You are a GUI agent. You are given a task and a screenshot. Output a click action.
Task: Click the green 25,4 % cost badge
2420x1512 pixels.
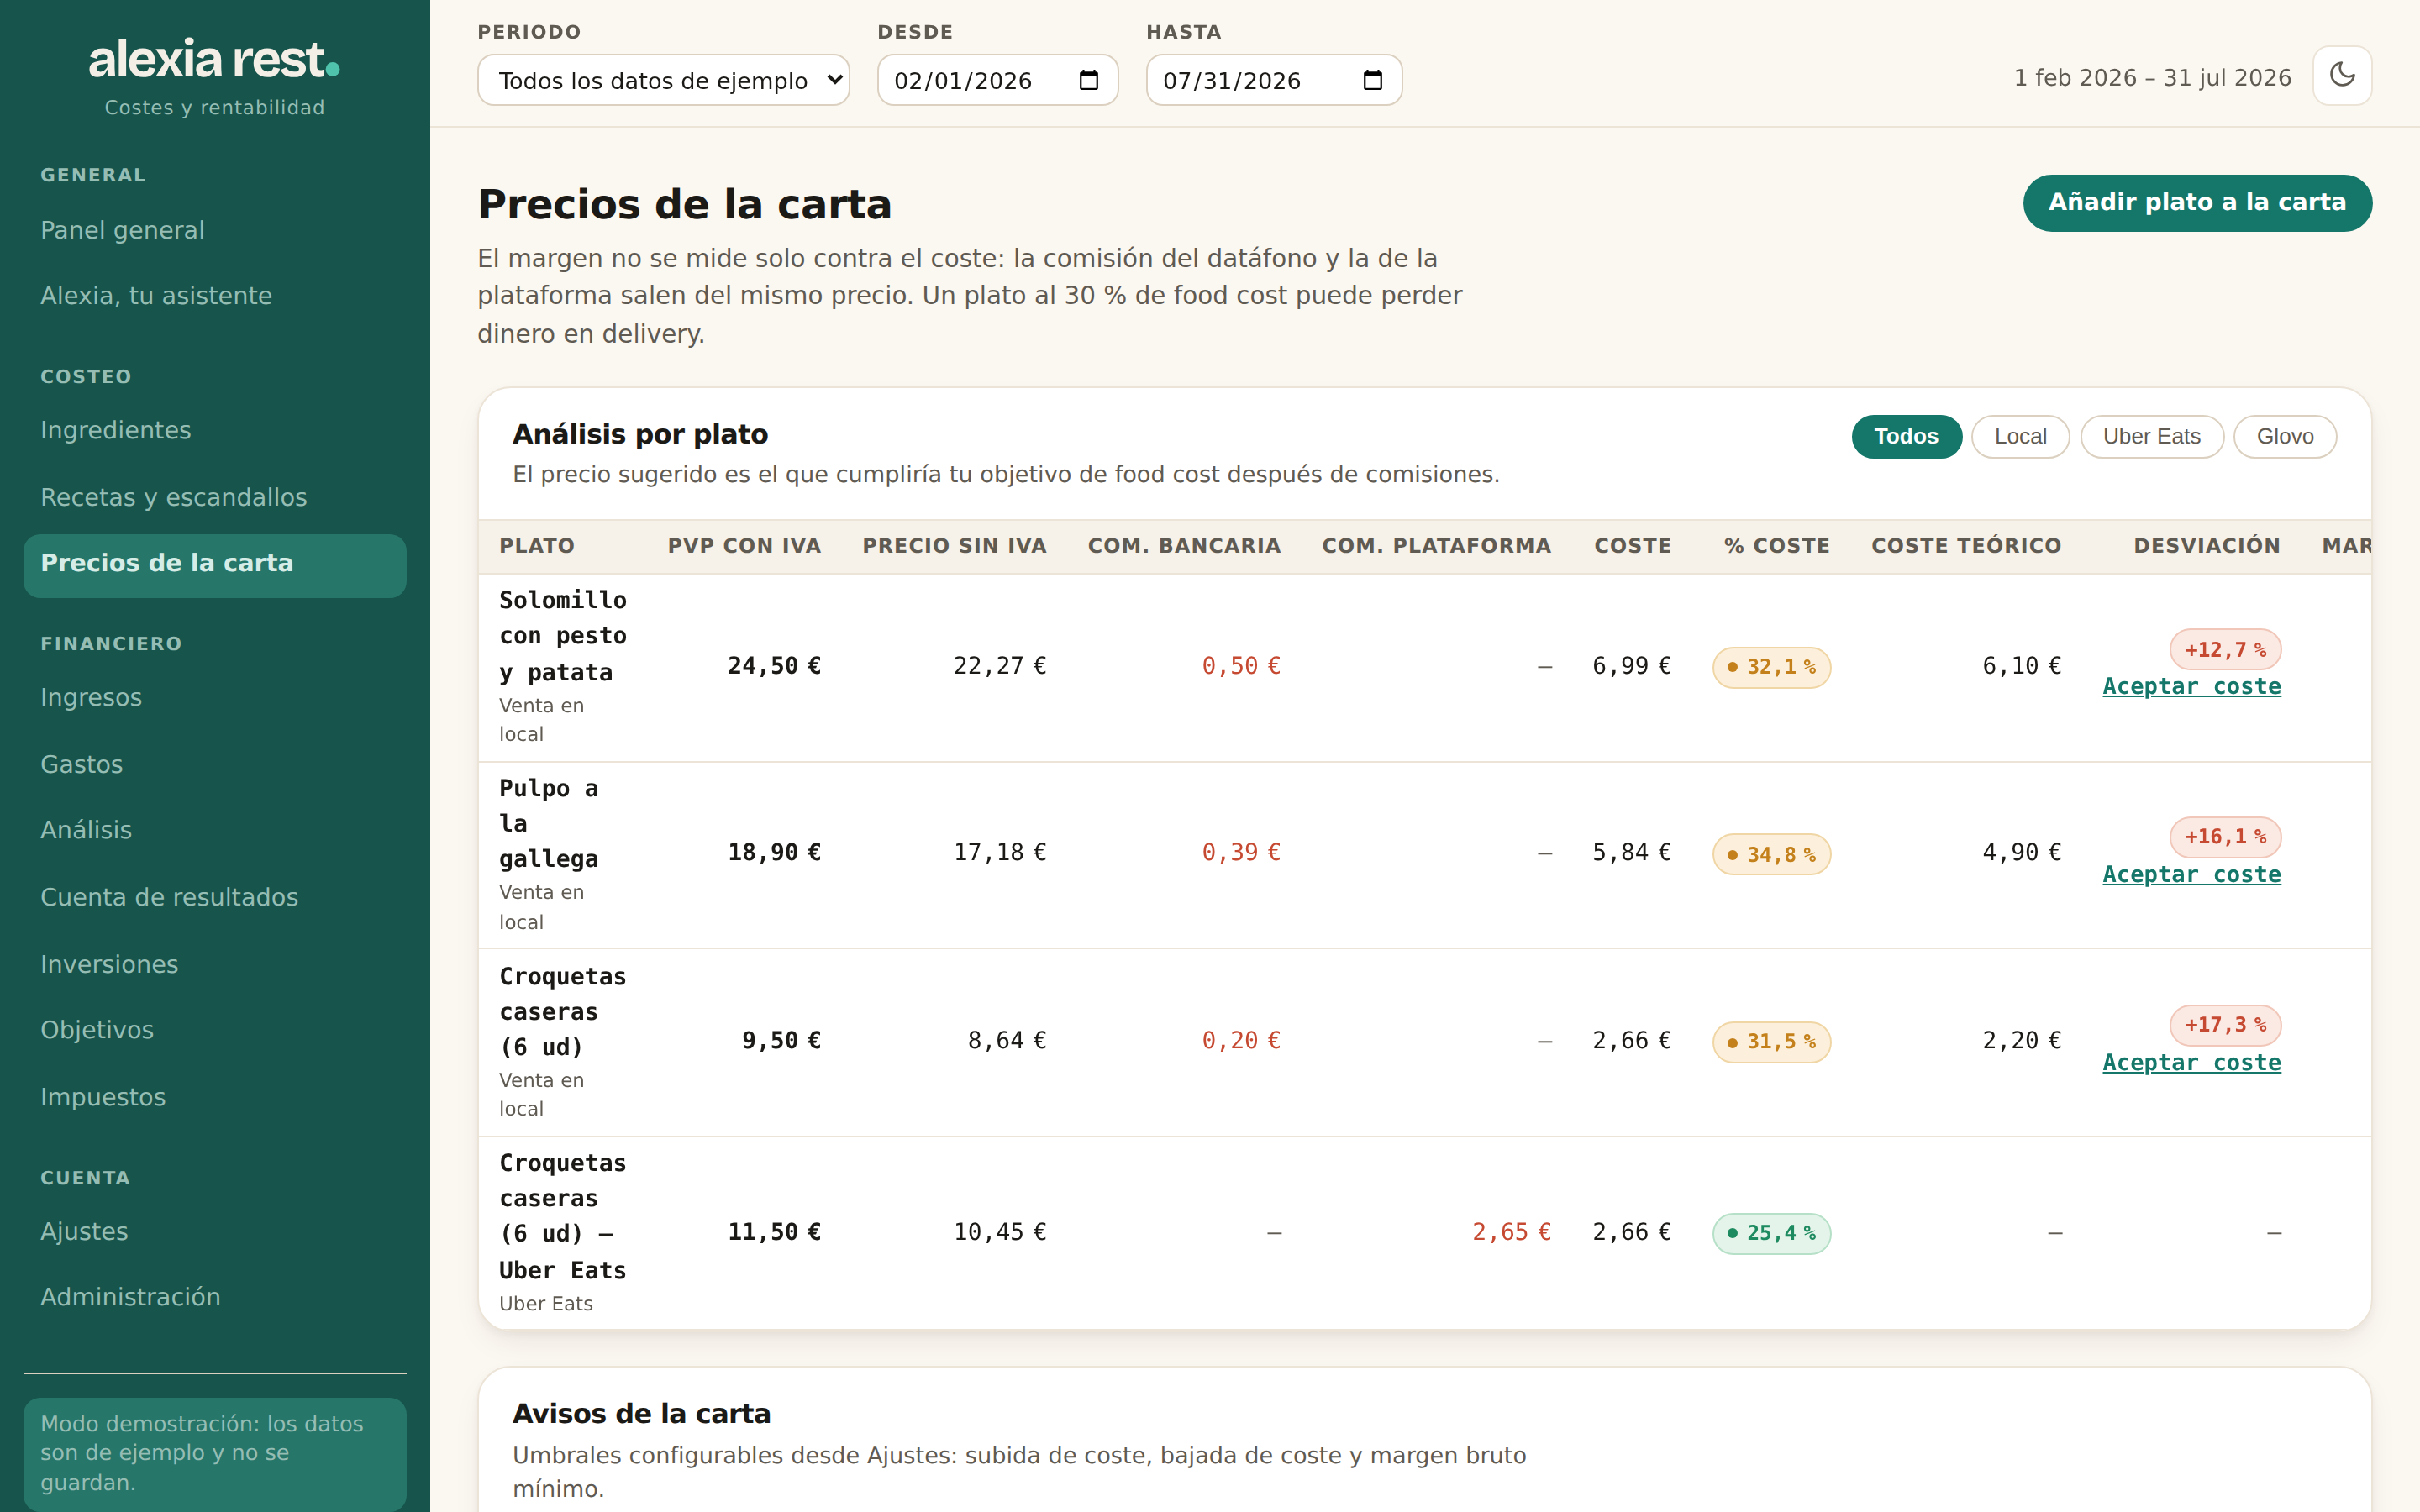pos(1771,1233)
